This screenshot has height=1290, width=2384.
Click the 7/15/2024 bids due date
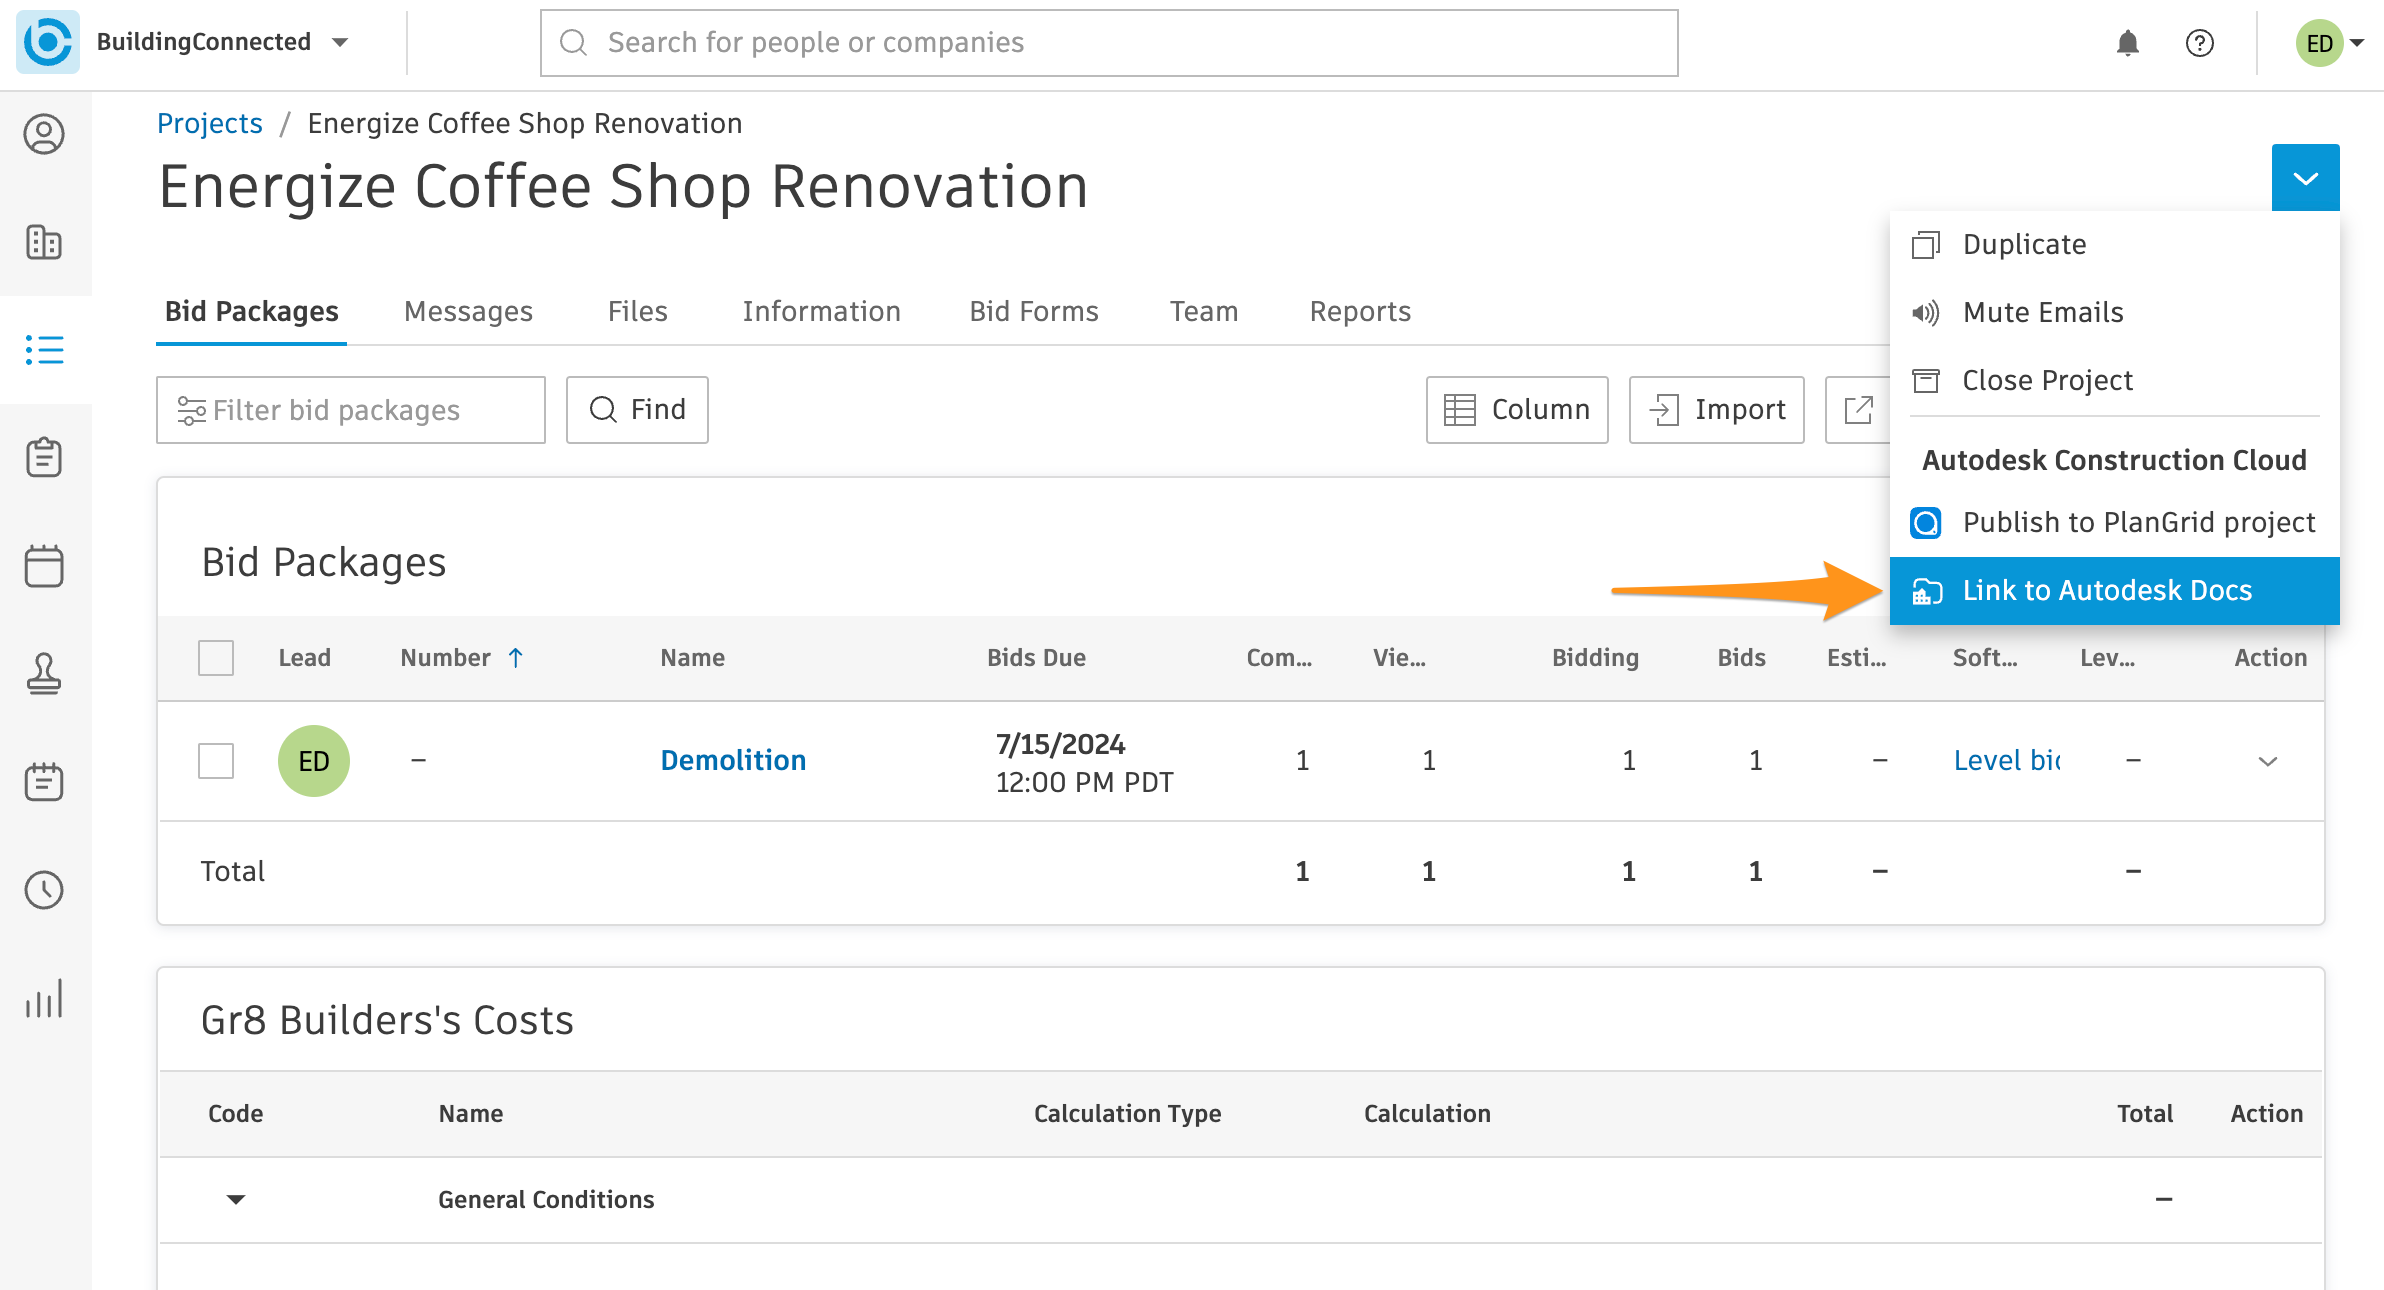(1060, 744)
